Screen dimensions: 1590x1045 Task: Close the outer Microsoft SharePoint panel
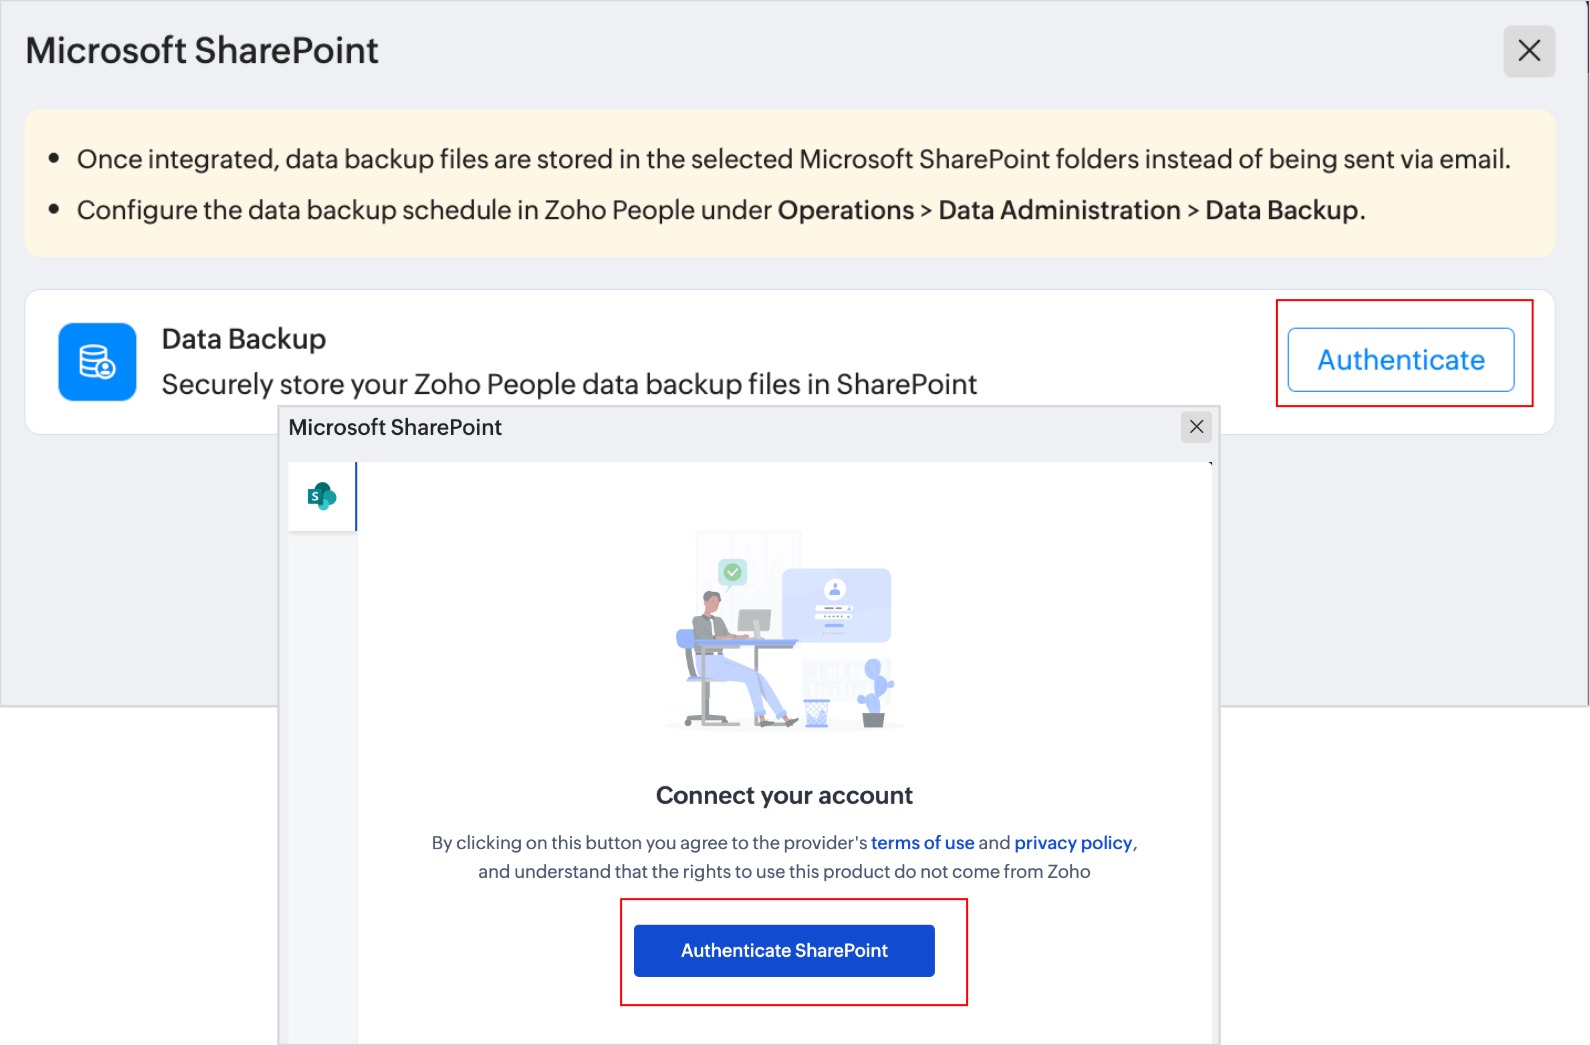click(x=1528, y=51)
